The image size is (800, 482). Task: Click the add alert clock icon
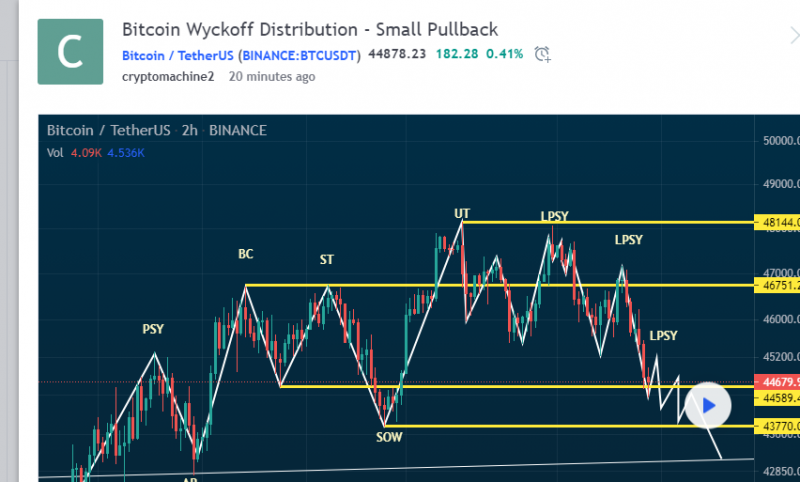542,54
